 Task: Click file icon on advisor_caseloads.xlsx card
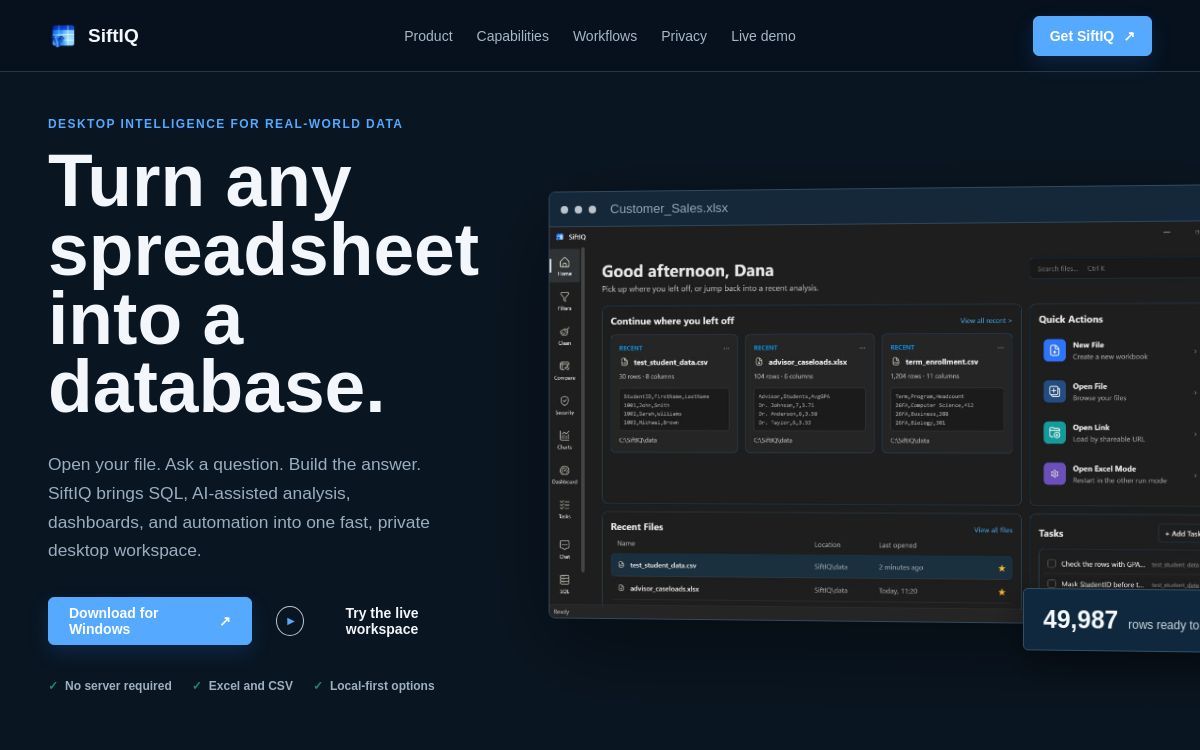point(760,362)
